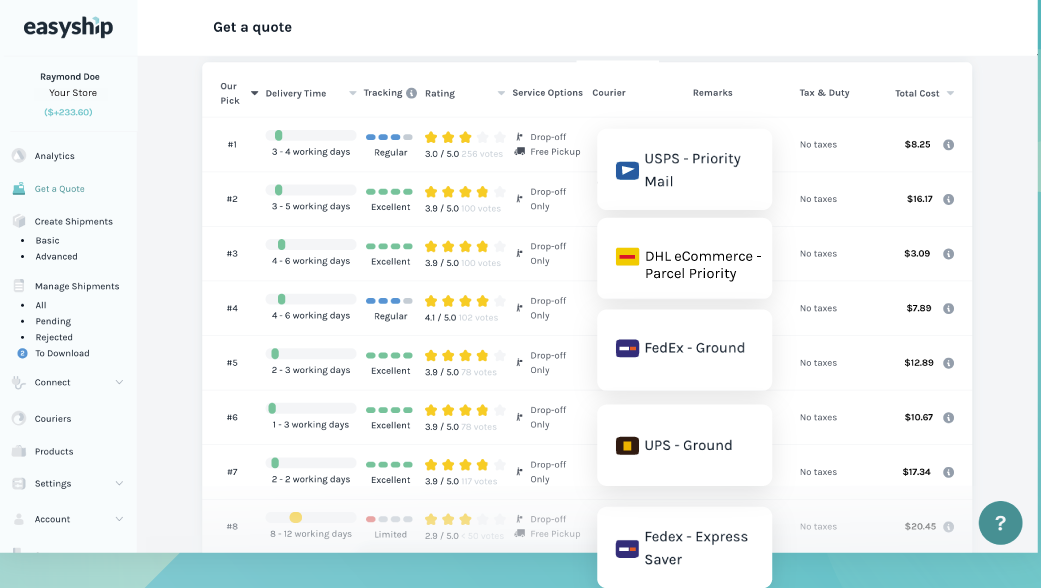1041x588 pixels.
Task: Click the Analytics sidebar icon
Action: pyautogui.click(x=19, y=156)
